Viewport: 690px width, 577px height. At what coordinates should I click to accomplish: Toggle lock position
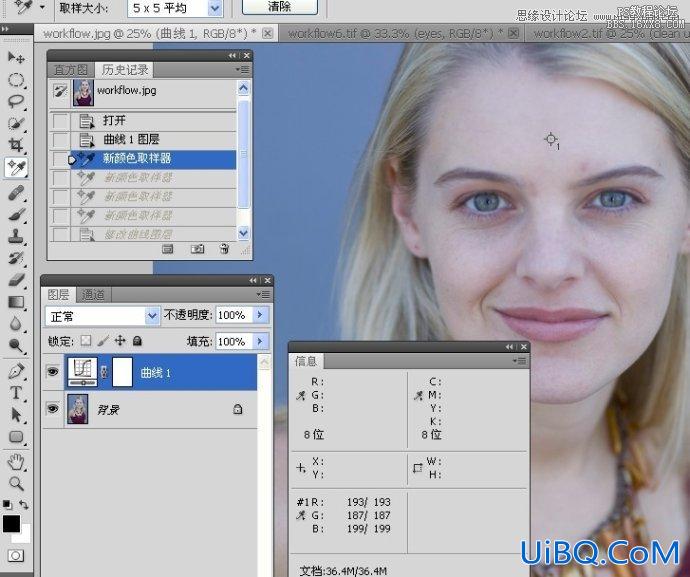coord(120,341)
